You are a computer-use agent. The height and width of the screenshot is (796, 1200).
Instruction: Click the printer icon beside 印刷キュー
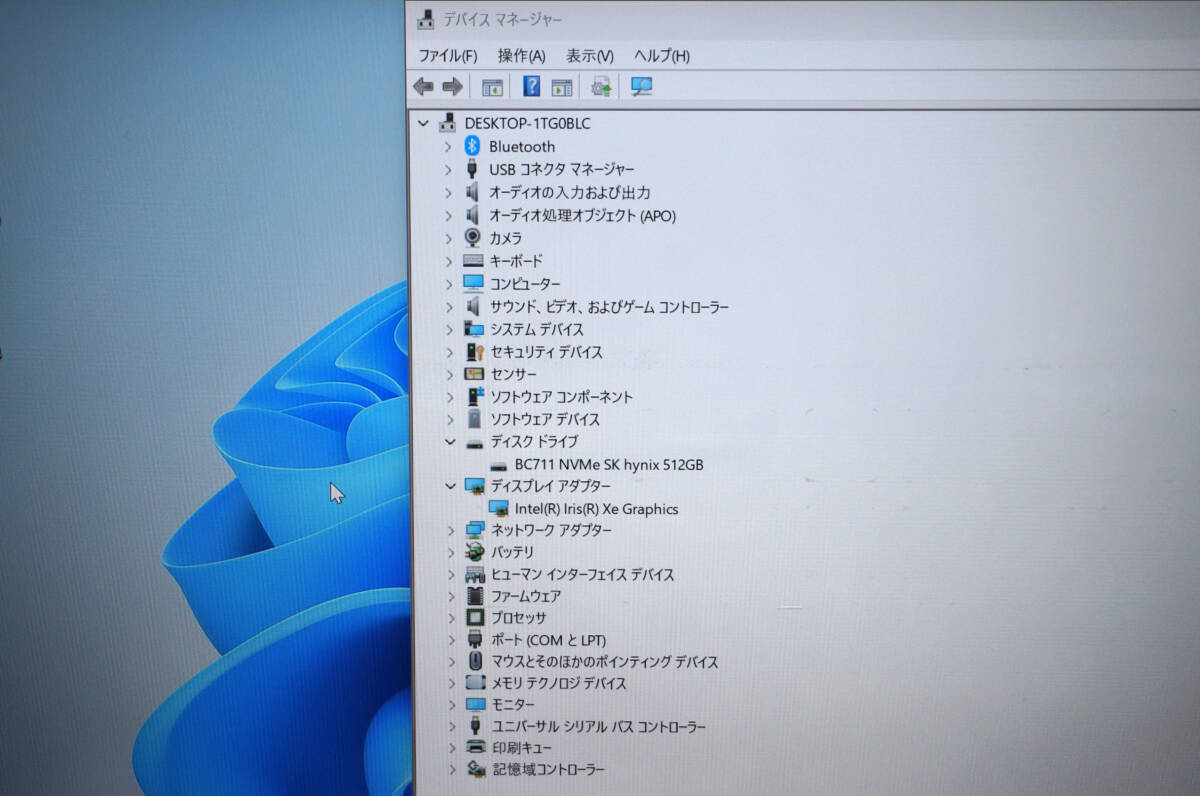click(x=477, y=748)
